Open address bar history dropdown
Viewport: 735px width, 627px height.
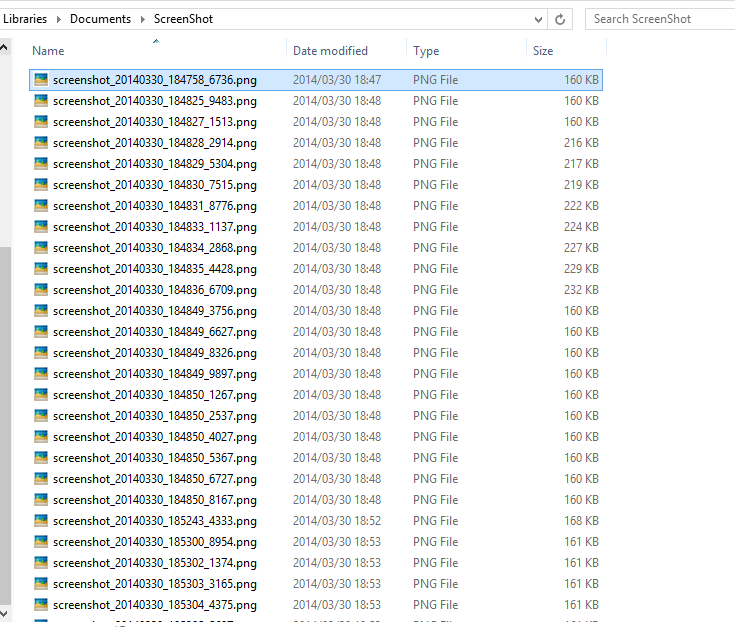(538, 20)
